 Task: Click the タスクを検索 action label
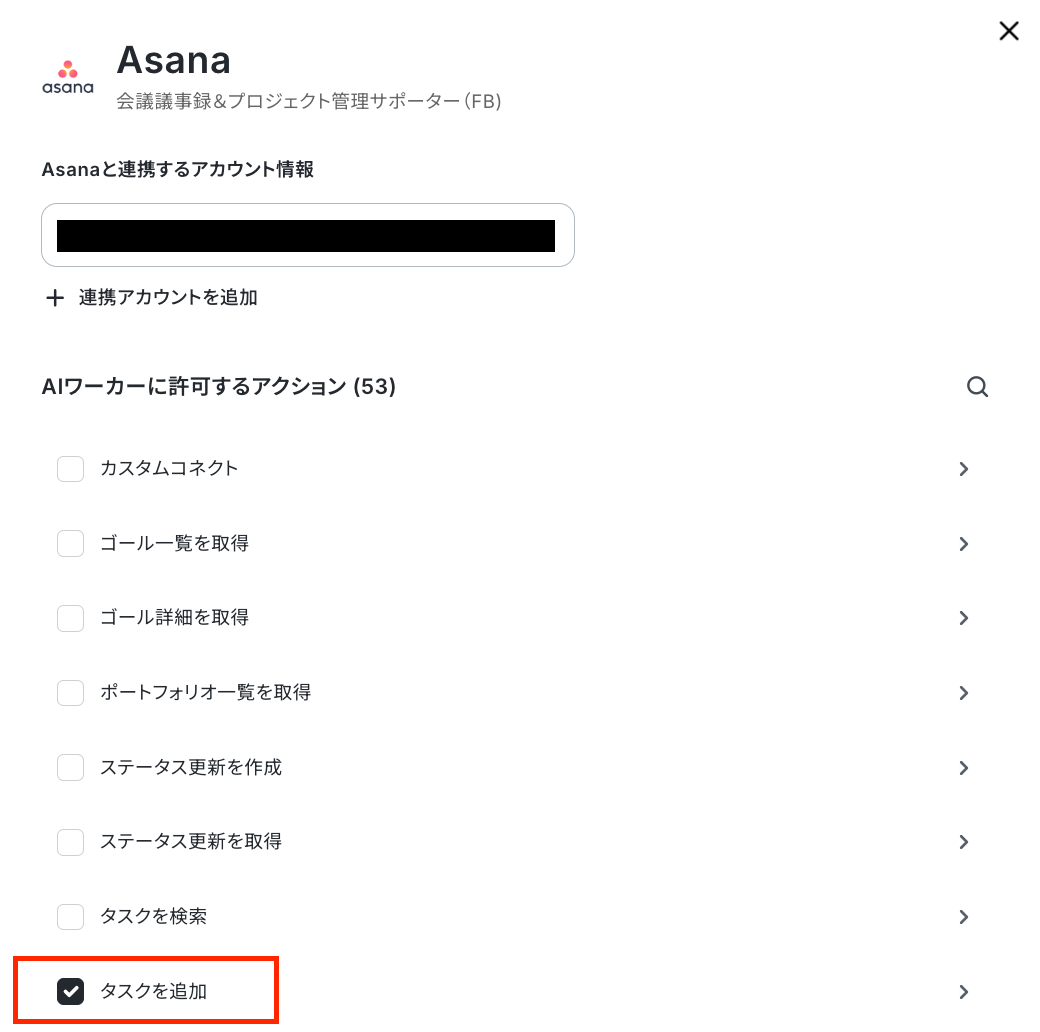(153, 917)
